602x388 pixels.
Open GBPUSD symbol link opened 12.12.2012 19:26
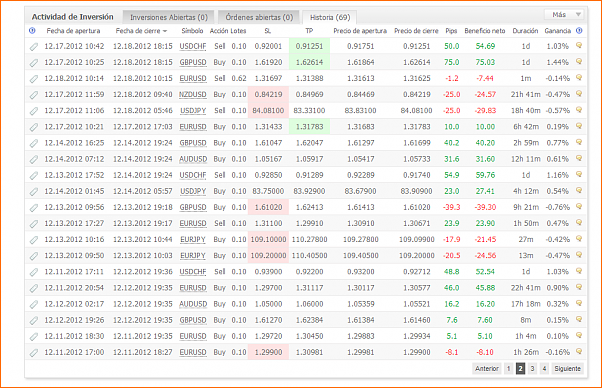(193, 320)
